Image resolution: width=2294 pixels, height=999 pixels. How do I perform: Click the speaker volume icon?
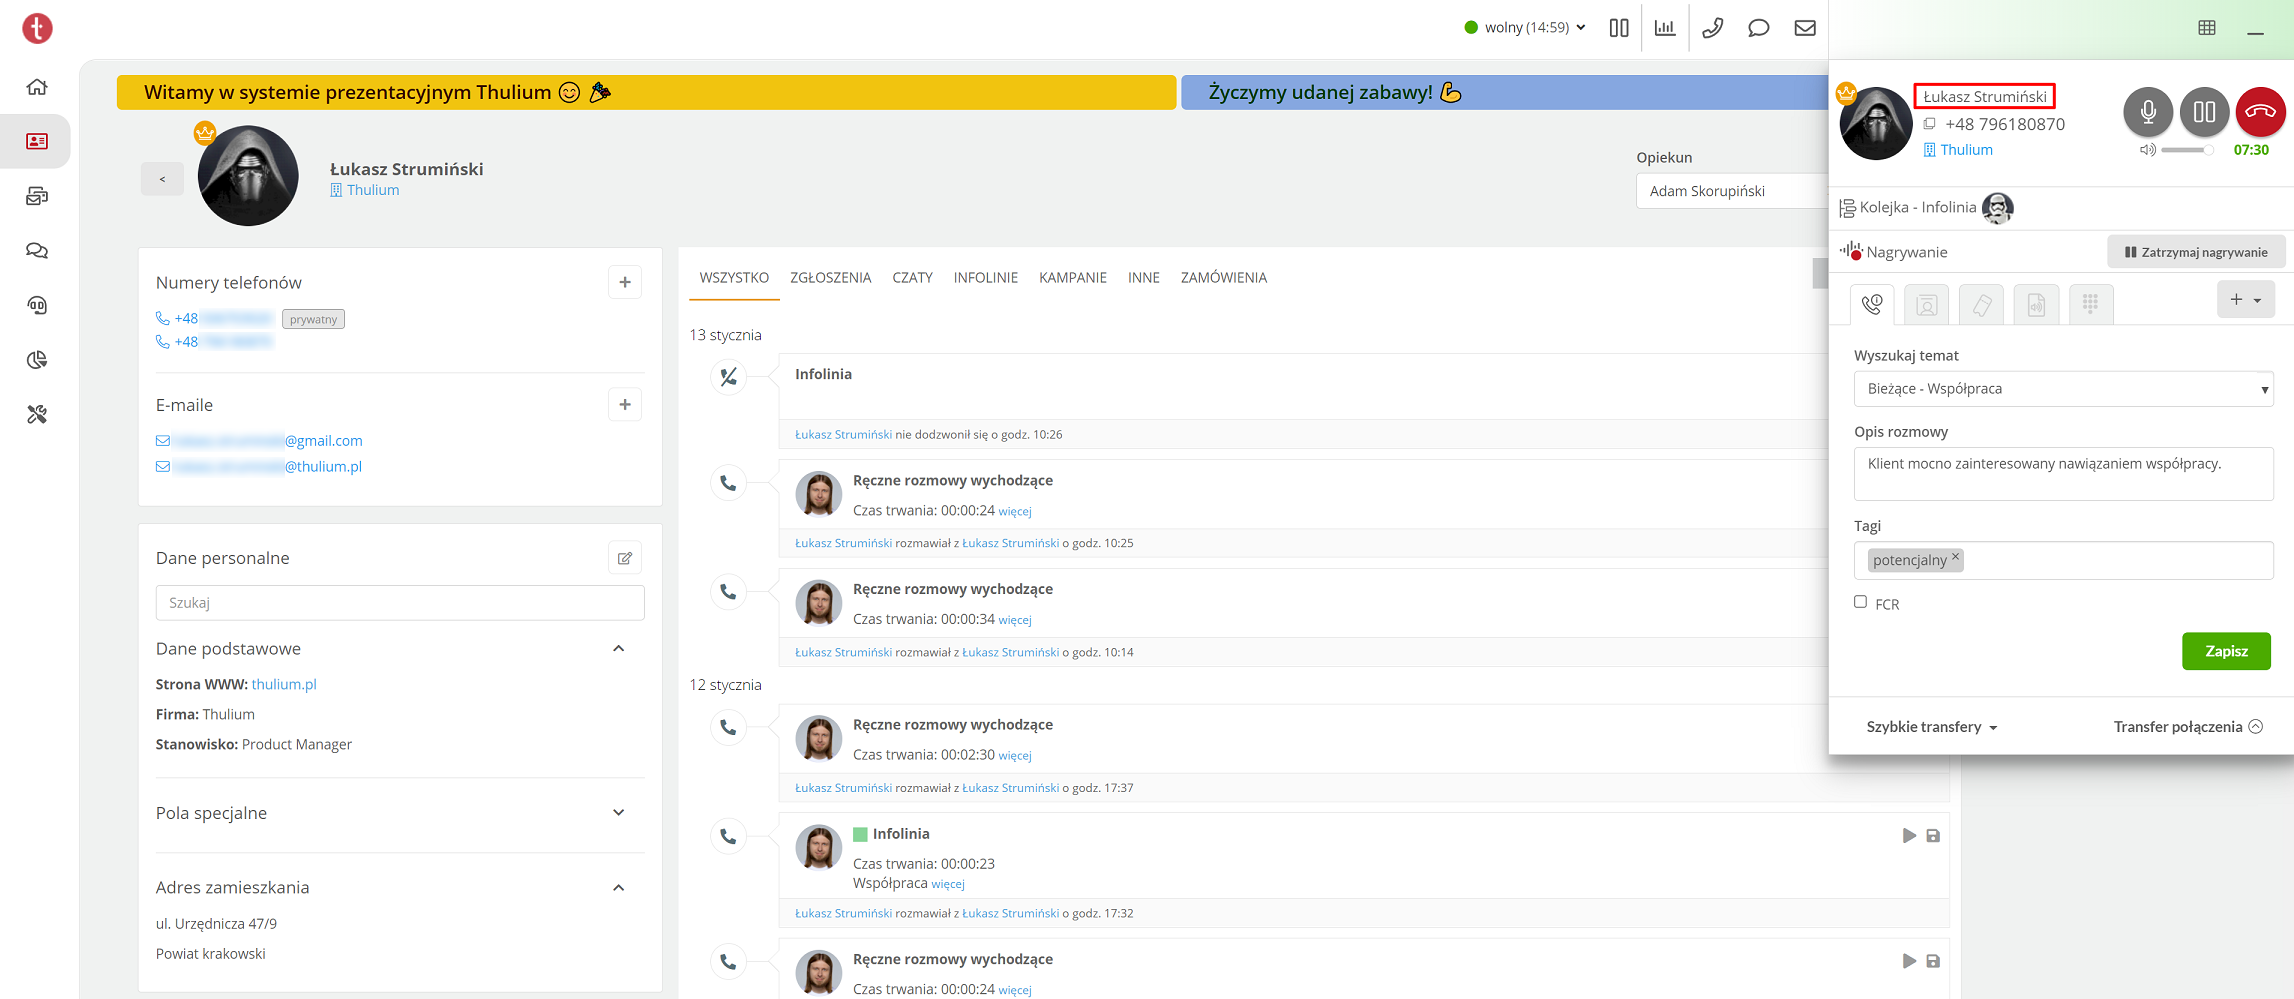click(x=2147, y=150)
